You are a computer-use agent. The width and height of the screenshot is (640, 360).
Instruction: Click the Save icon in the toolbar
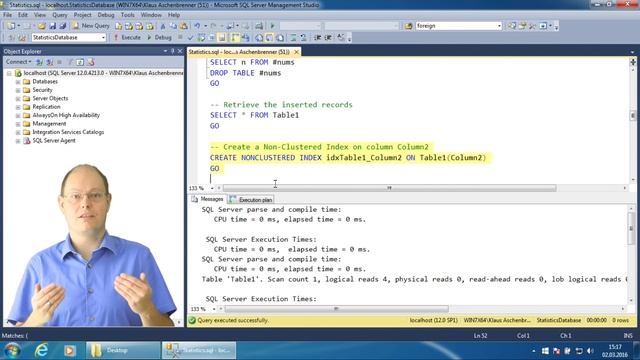pos(52,26)
